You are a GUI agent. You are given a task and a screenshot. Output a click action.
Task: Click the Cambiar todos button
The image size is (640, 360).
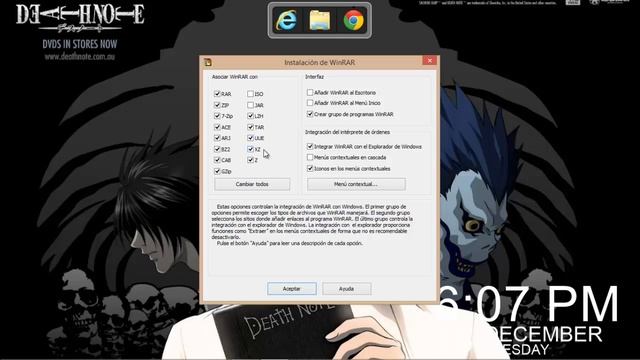[x=252, y=184]
